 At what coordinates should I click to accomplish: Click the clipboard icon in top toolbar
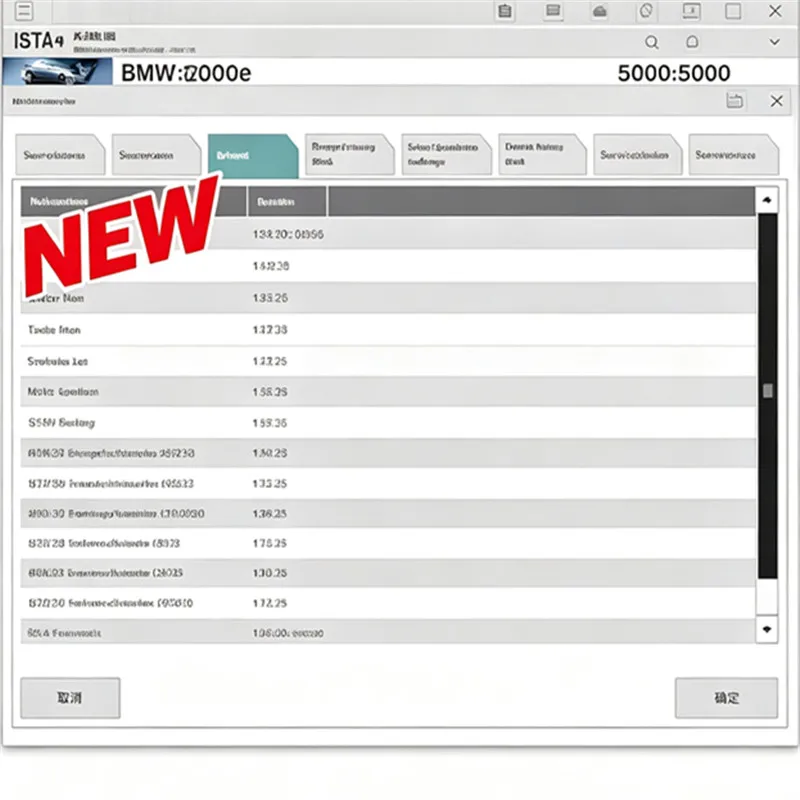(505, 11)
